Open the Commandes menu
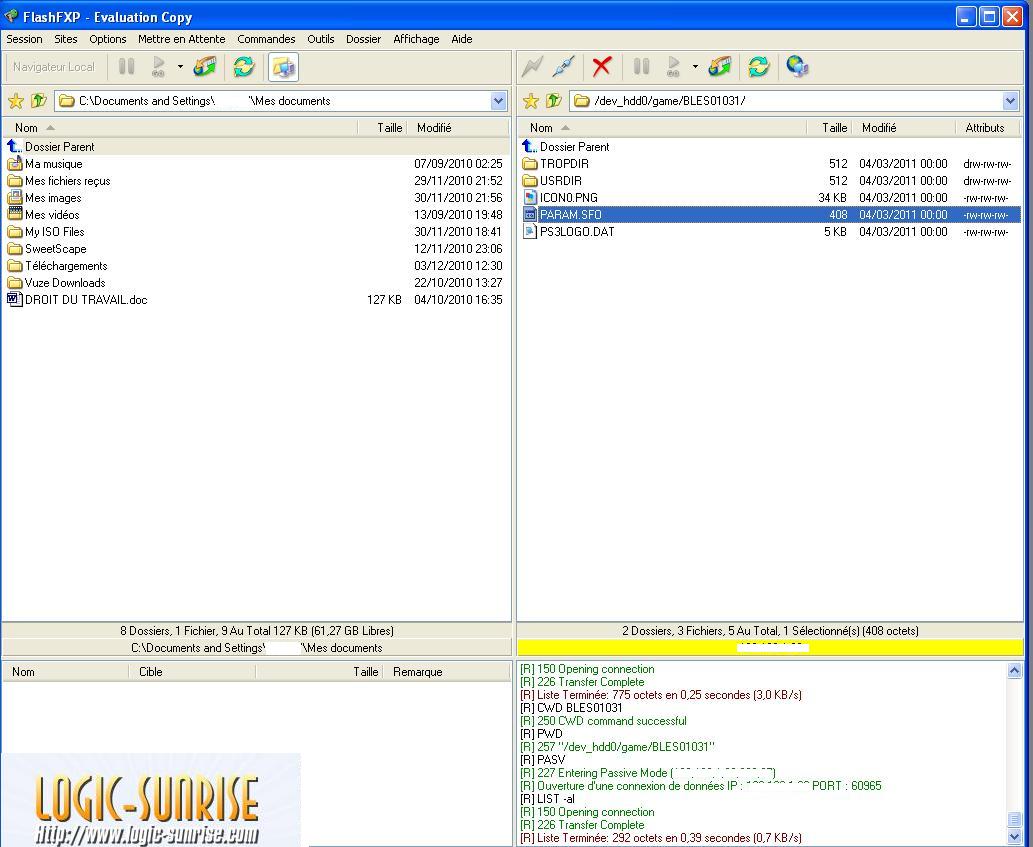Screen dimensions: 1033x847 pos(266,39)
